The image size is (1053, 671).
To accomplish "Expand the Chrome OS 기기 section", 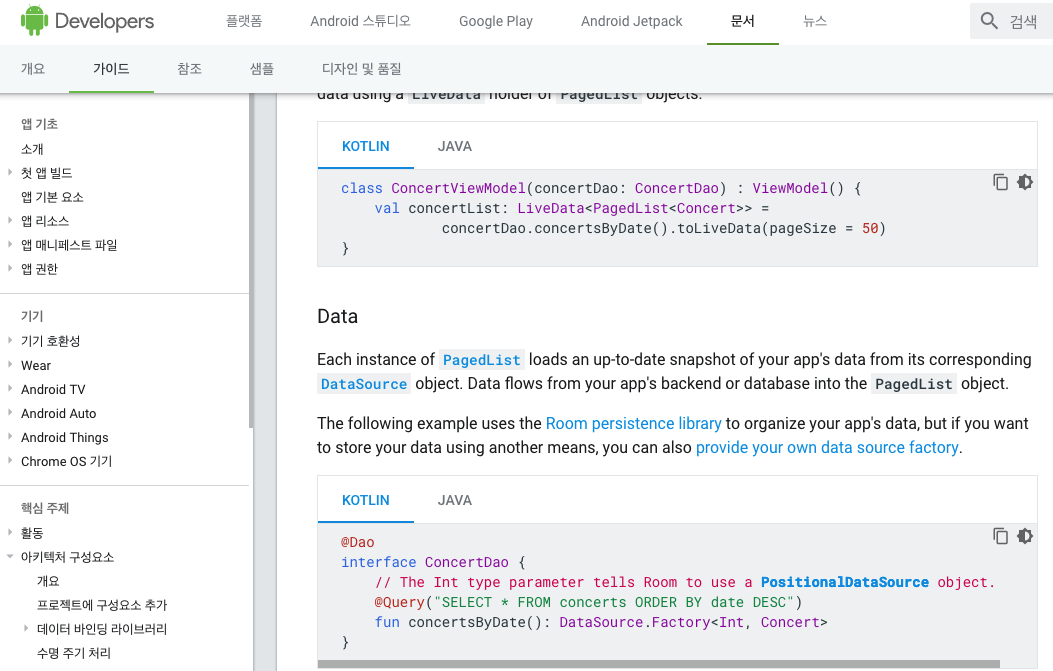I will tap(10, 461).
